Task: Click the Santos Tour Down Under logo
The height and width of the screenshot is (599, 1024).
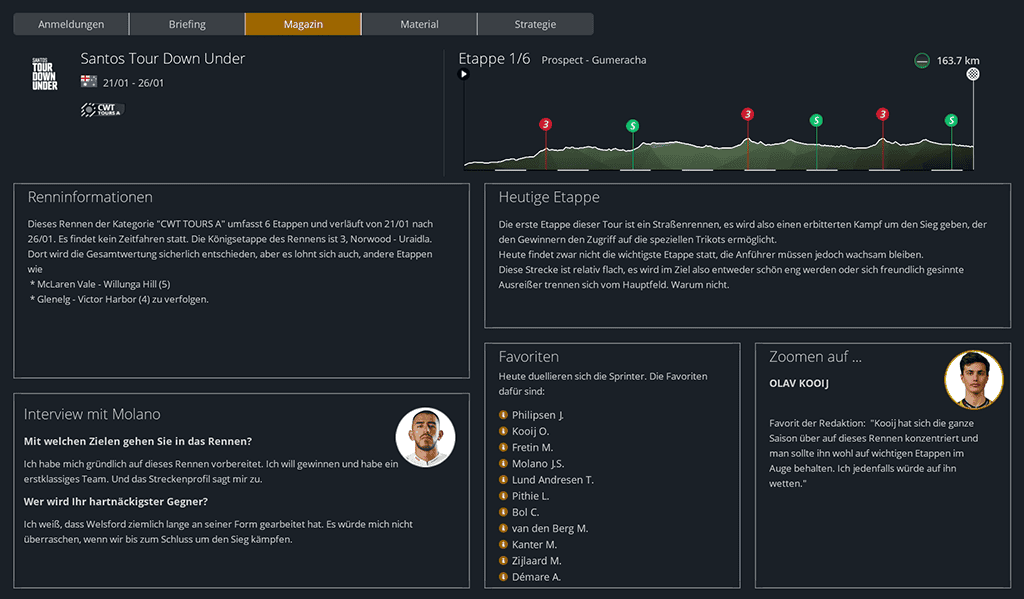Action: (45, 73)
